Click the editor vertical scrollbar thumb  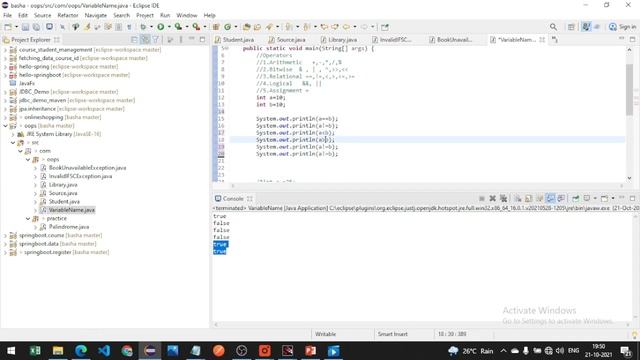629,89
